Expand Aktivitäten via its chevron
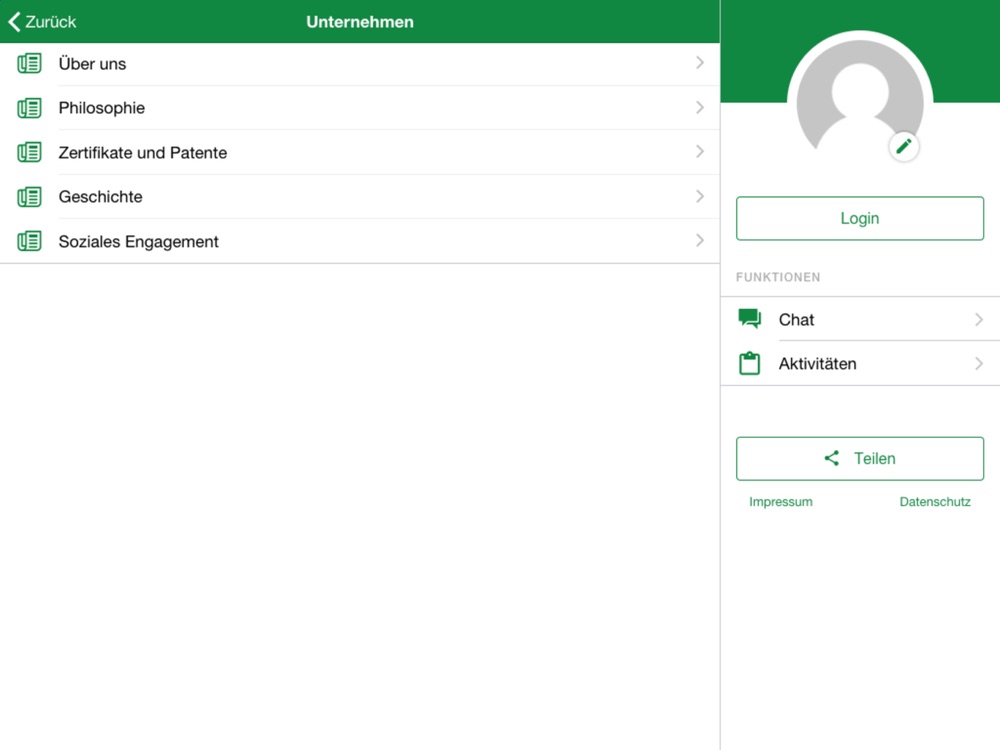 pos(979,364)
